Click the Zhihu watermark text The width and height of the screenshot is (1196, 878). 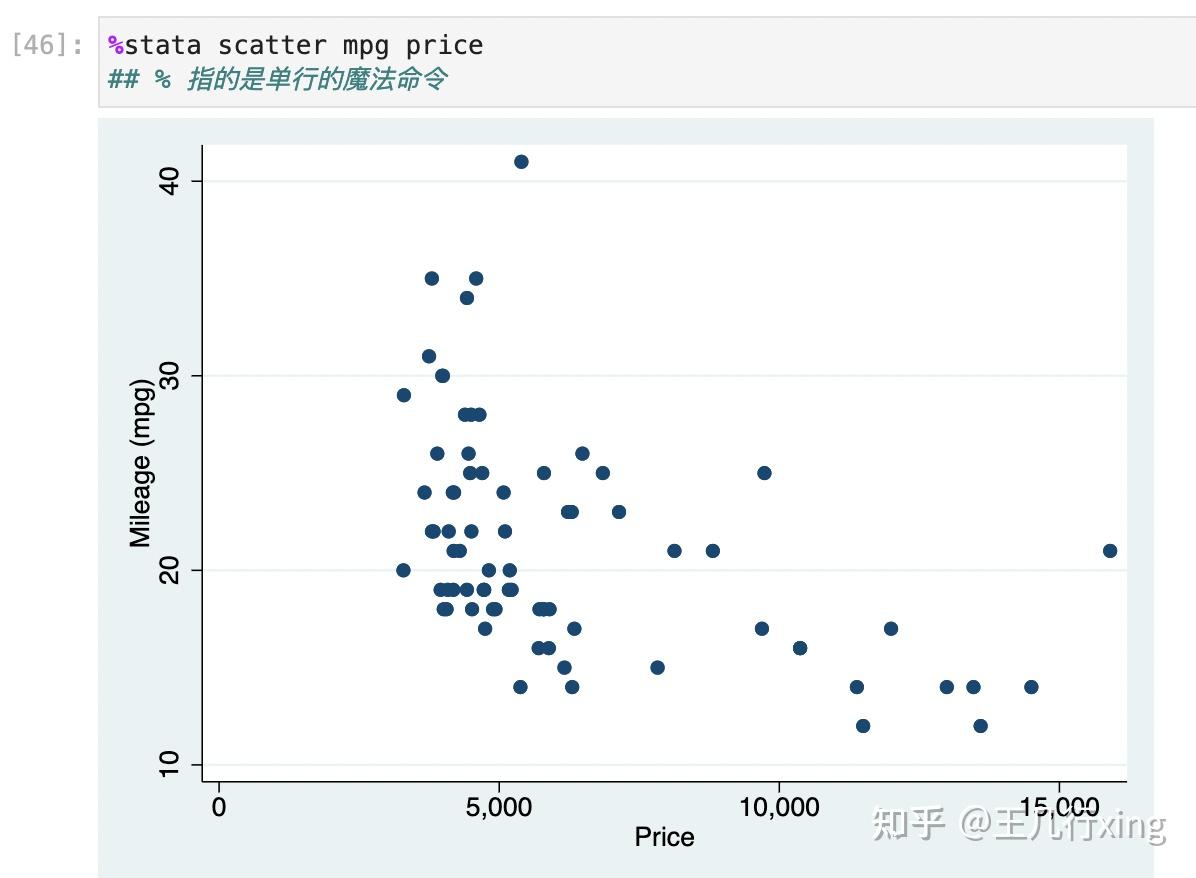(x=1018, y=825)
